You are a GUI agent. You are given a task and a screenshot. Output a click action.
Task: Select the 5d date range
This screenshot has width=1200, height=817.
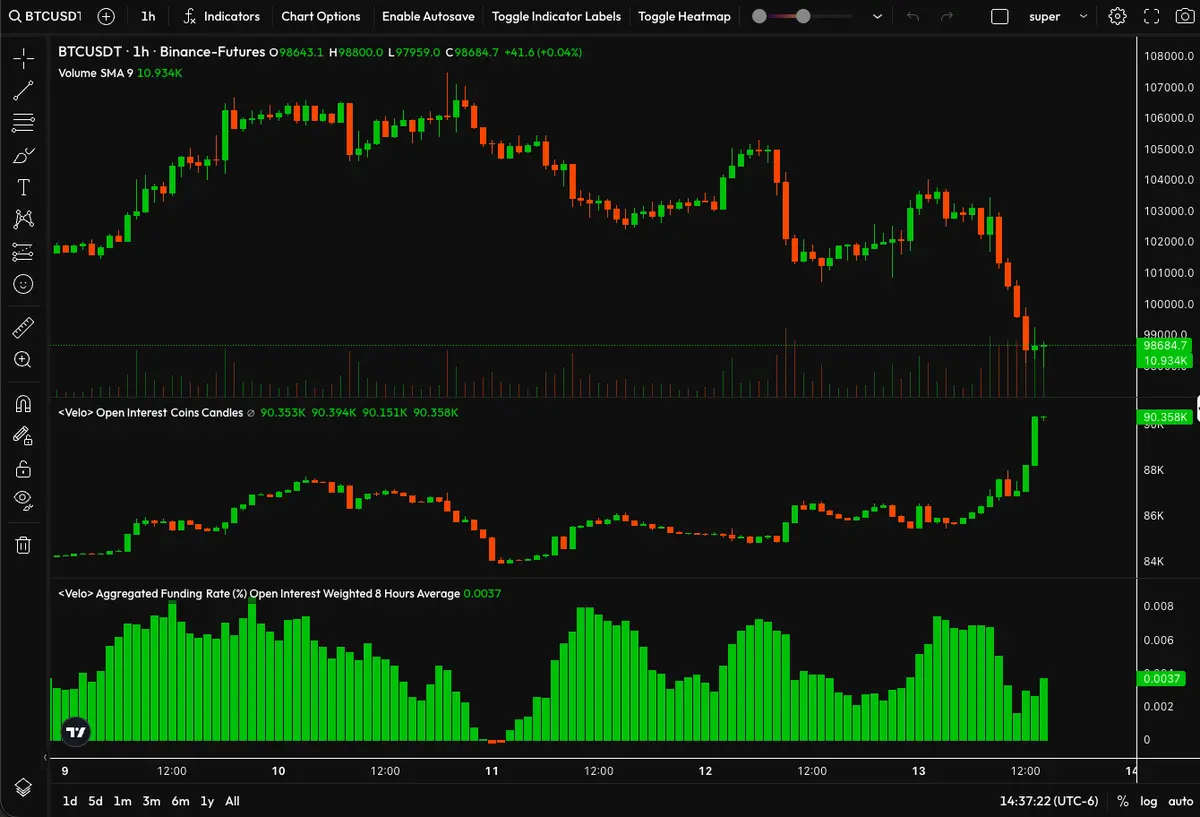[x=95, y=801]
